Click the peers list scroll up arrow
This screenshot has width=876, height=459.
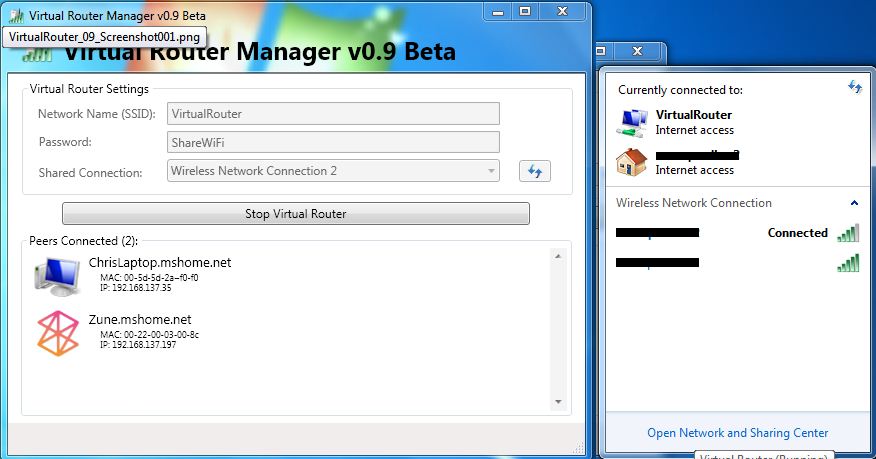[558, 256]
